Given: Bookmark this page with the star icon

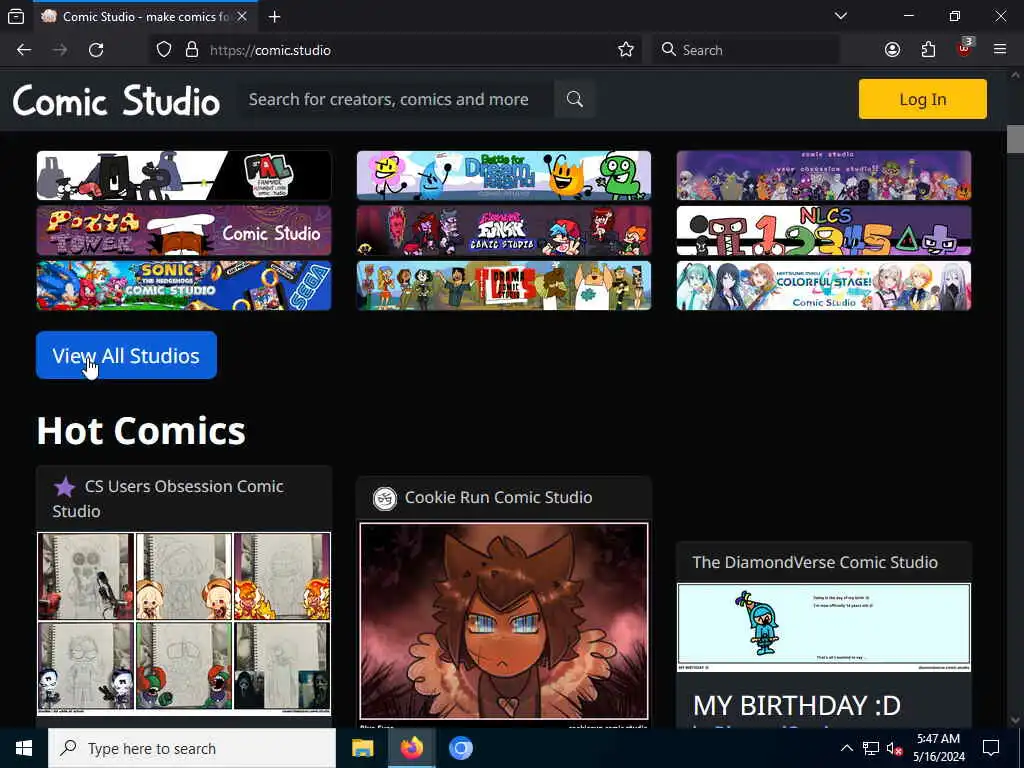Looking at the screenshot, I should point(626,50).
